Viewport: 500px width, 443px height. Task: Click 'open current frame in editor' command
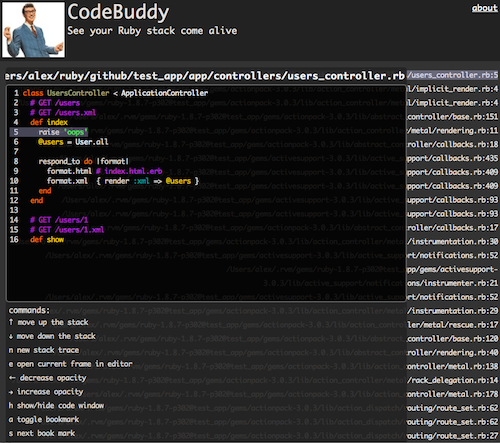click(71, 364)
